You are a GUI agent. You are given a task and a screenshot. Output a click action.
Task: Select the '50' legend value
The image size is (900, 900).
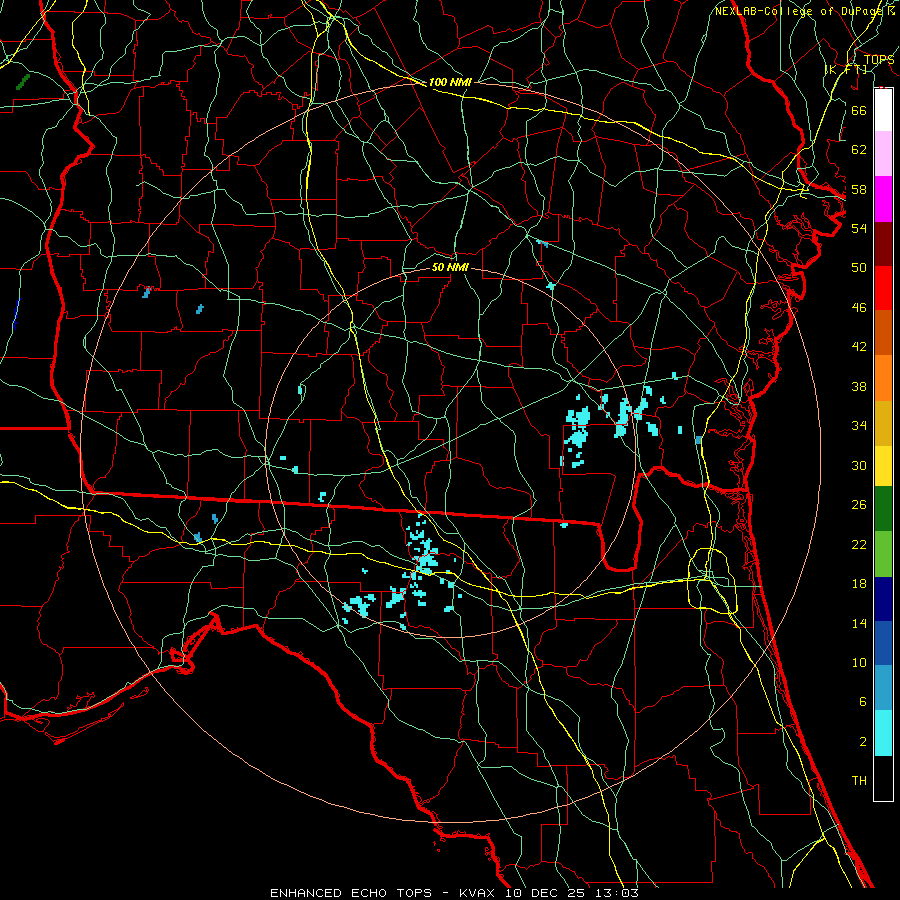click(859, 267)
